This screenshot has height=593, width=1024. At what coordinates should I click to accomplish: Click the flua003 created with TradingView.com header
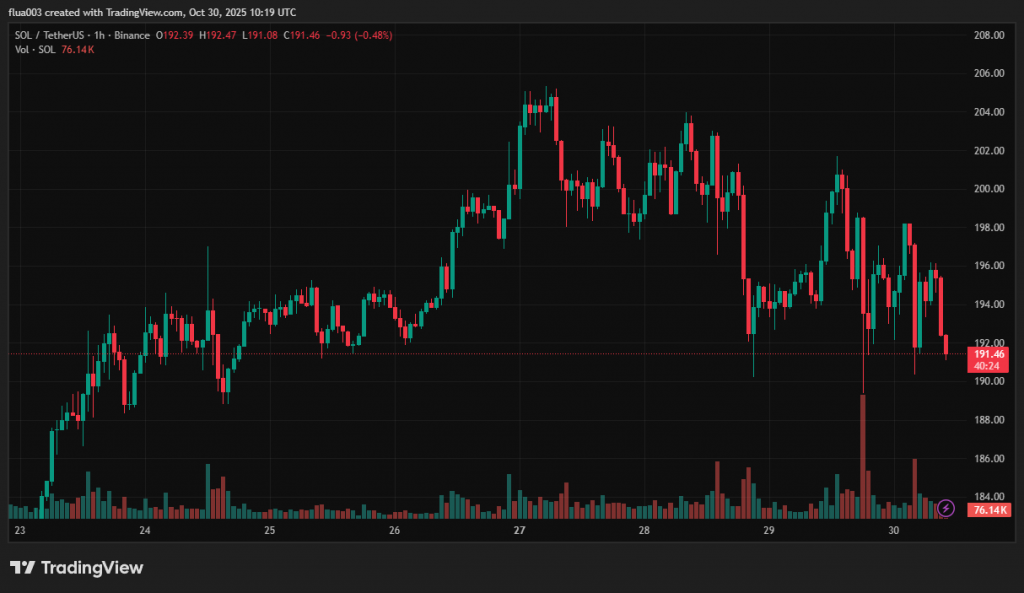tap(152, 12)
